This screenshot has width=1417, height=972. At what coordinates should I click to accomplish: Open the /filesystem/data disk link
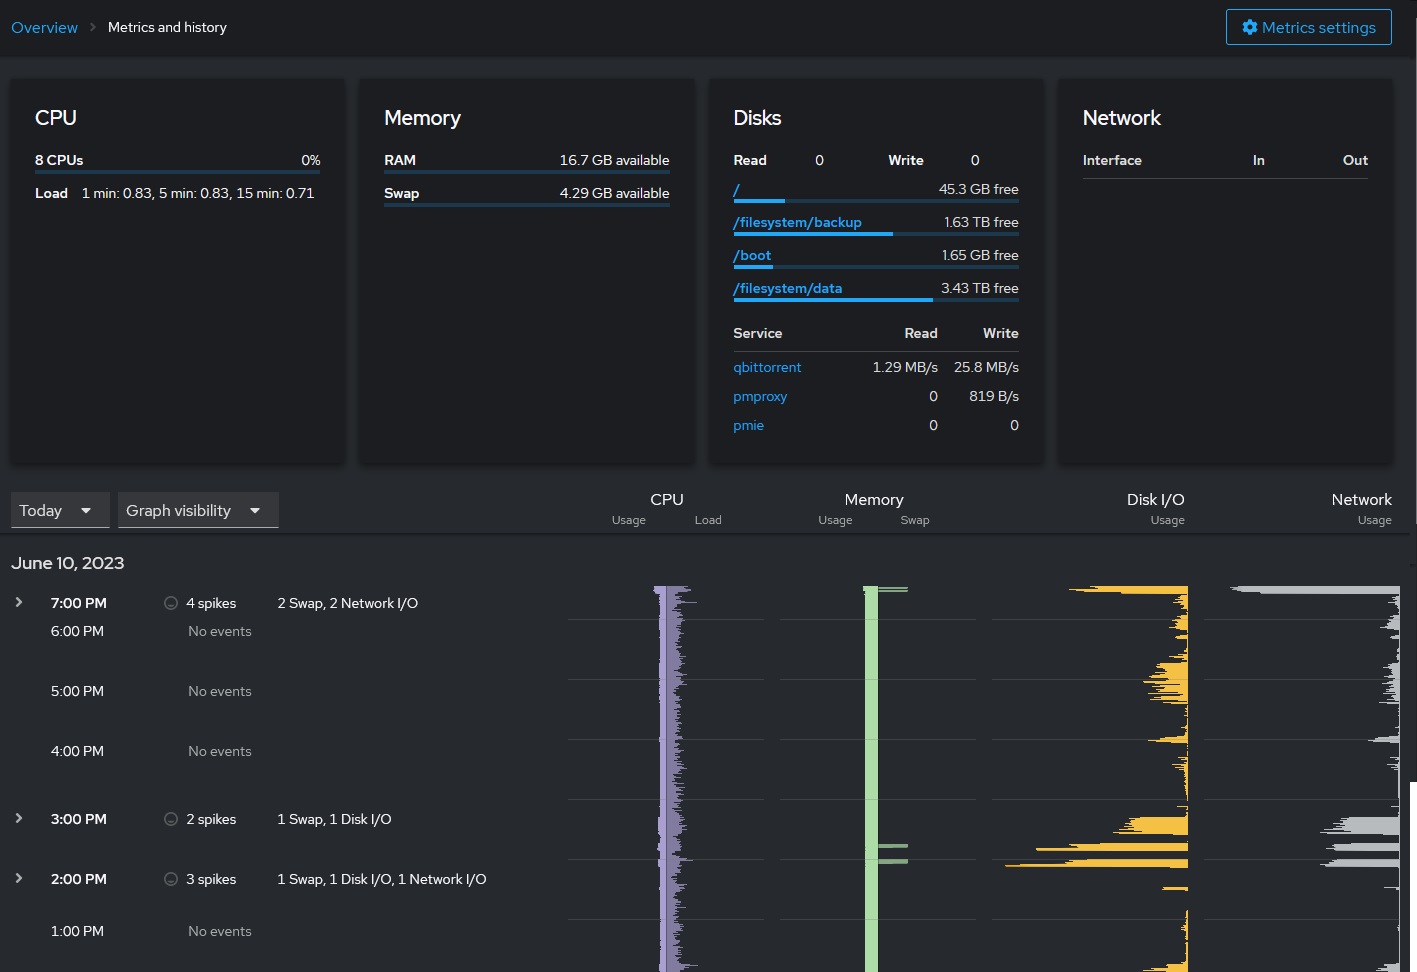(x=787, y=288)
